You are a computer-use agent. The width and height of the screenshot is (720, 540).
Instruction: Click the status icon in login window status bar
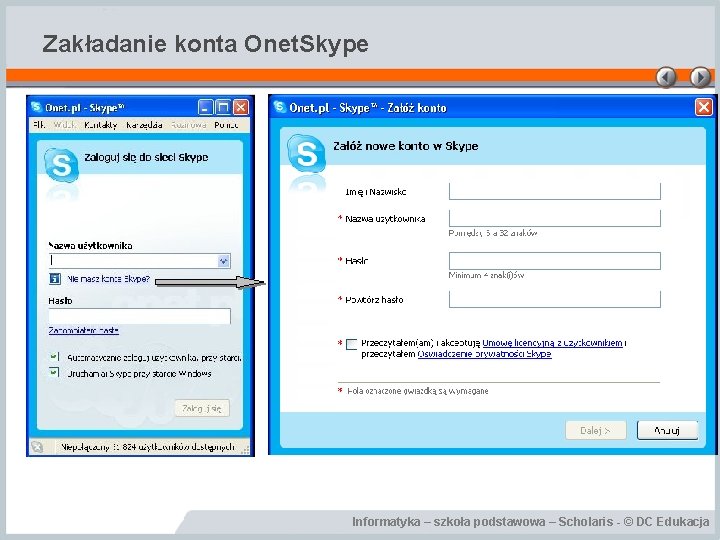coord(37,446)
